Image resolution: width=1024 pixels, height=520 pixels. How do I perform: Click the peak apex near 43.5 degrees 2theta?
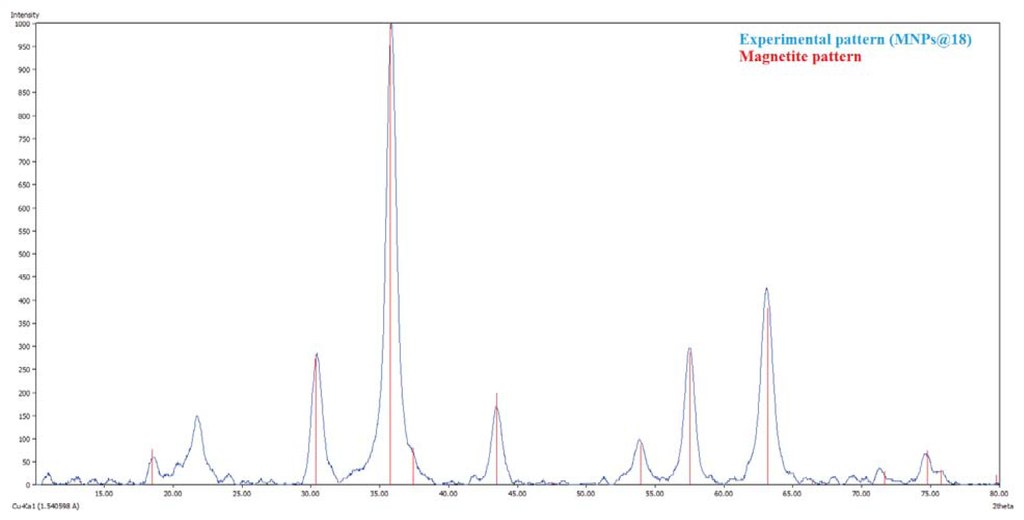pyautogui.click(x=496, y=407)
